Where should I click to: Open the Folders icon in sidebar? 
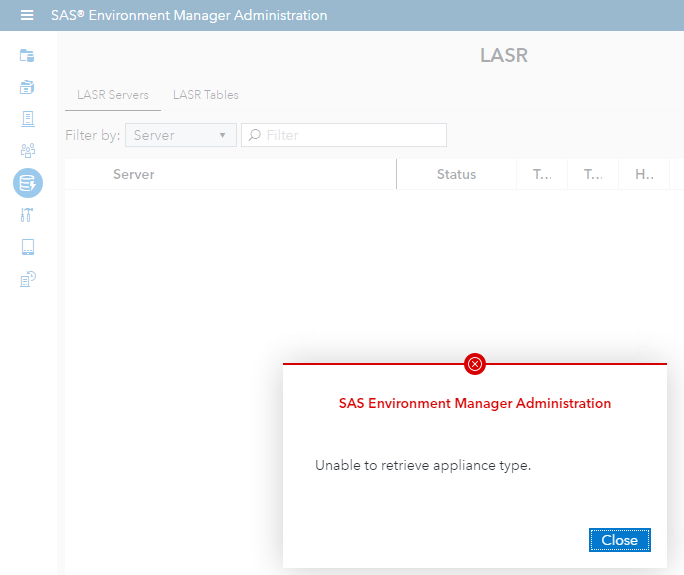pos(27,55)
